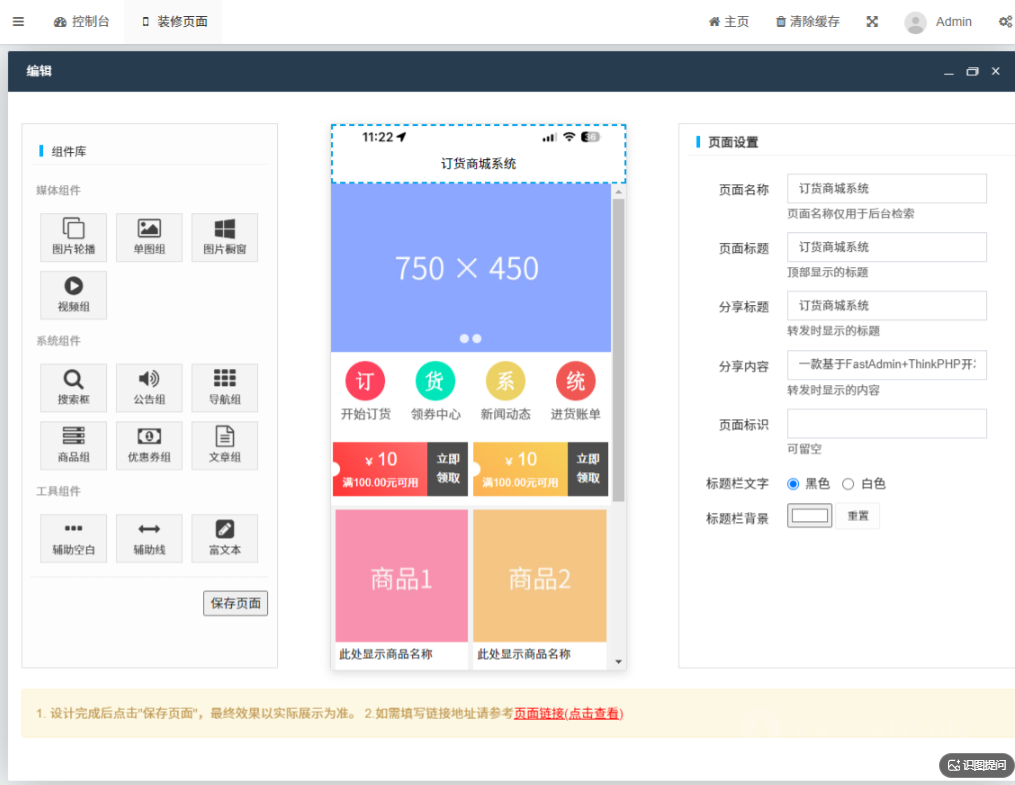This screenshot has height=785, width=1015.
Task: Open the 标题栏背景 color picker swatch
Action: pyautogui.click(x=809, y=516)
